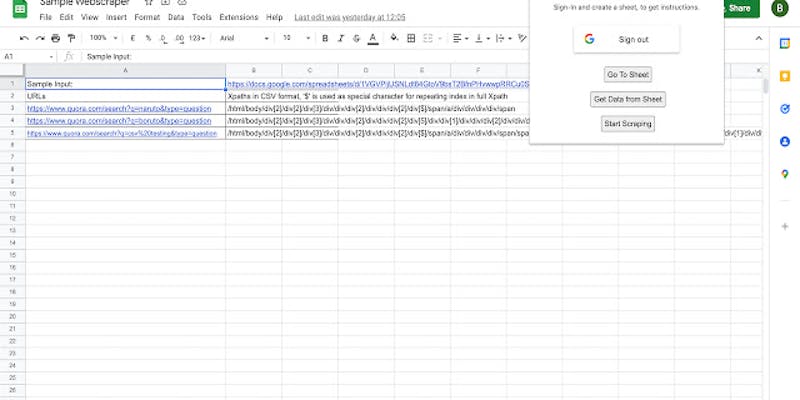Decrease decimal places
The height and width of the screenshot is (400, 800).
[x=163, y=38]
